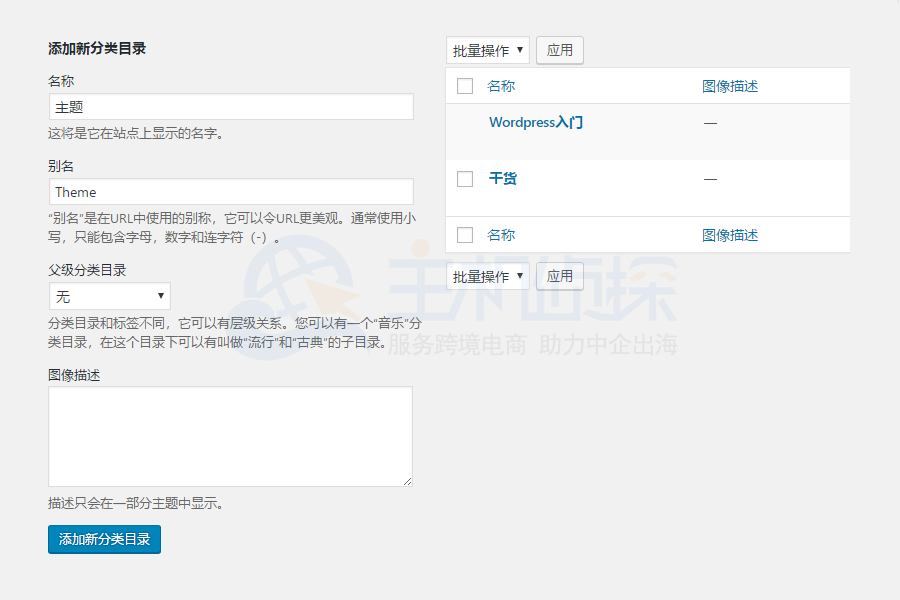Click the 别名 input field containing Theme
The width and height of the screenshot is (900, 600).
point(231,192)
